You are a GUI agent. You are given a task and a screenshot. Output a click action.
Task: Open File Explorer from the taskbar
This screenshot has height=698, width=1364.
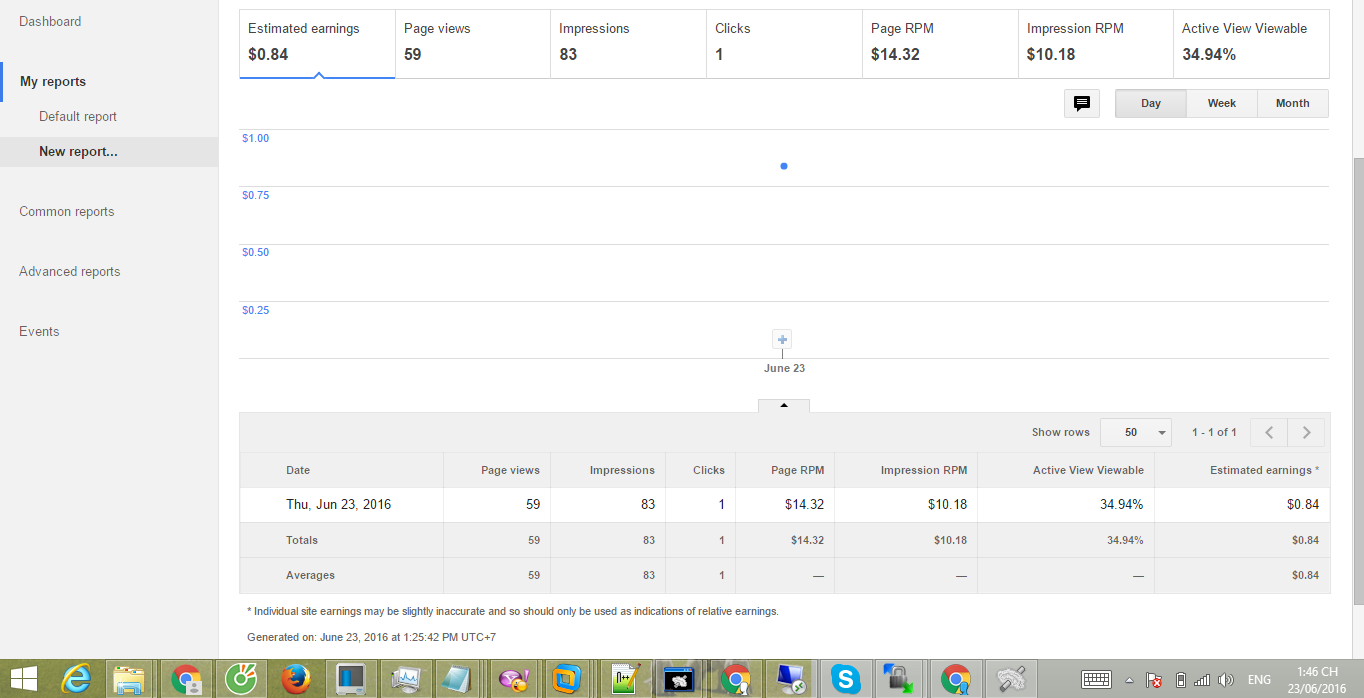point(129,680)
